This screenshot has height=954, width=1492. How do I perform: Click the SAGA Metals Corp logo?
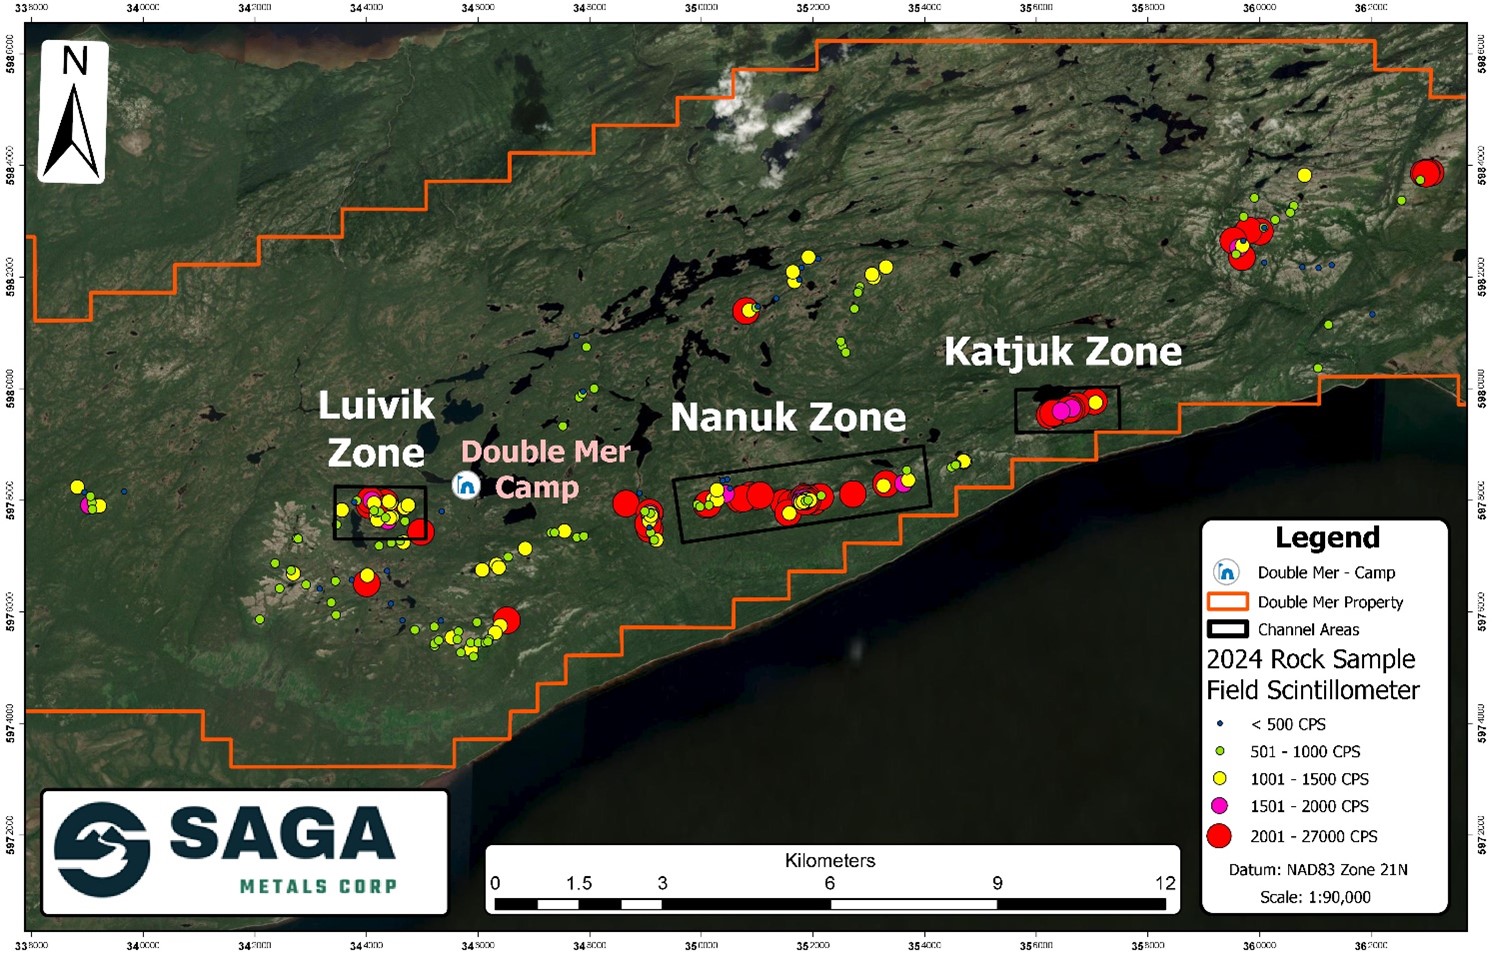point(244,850)
